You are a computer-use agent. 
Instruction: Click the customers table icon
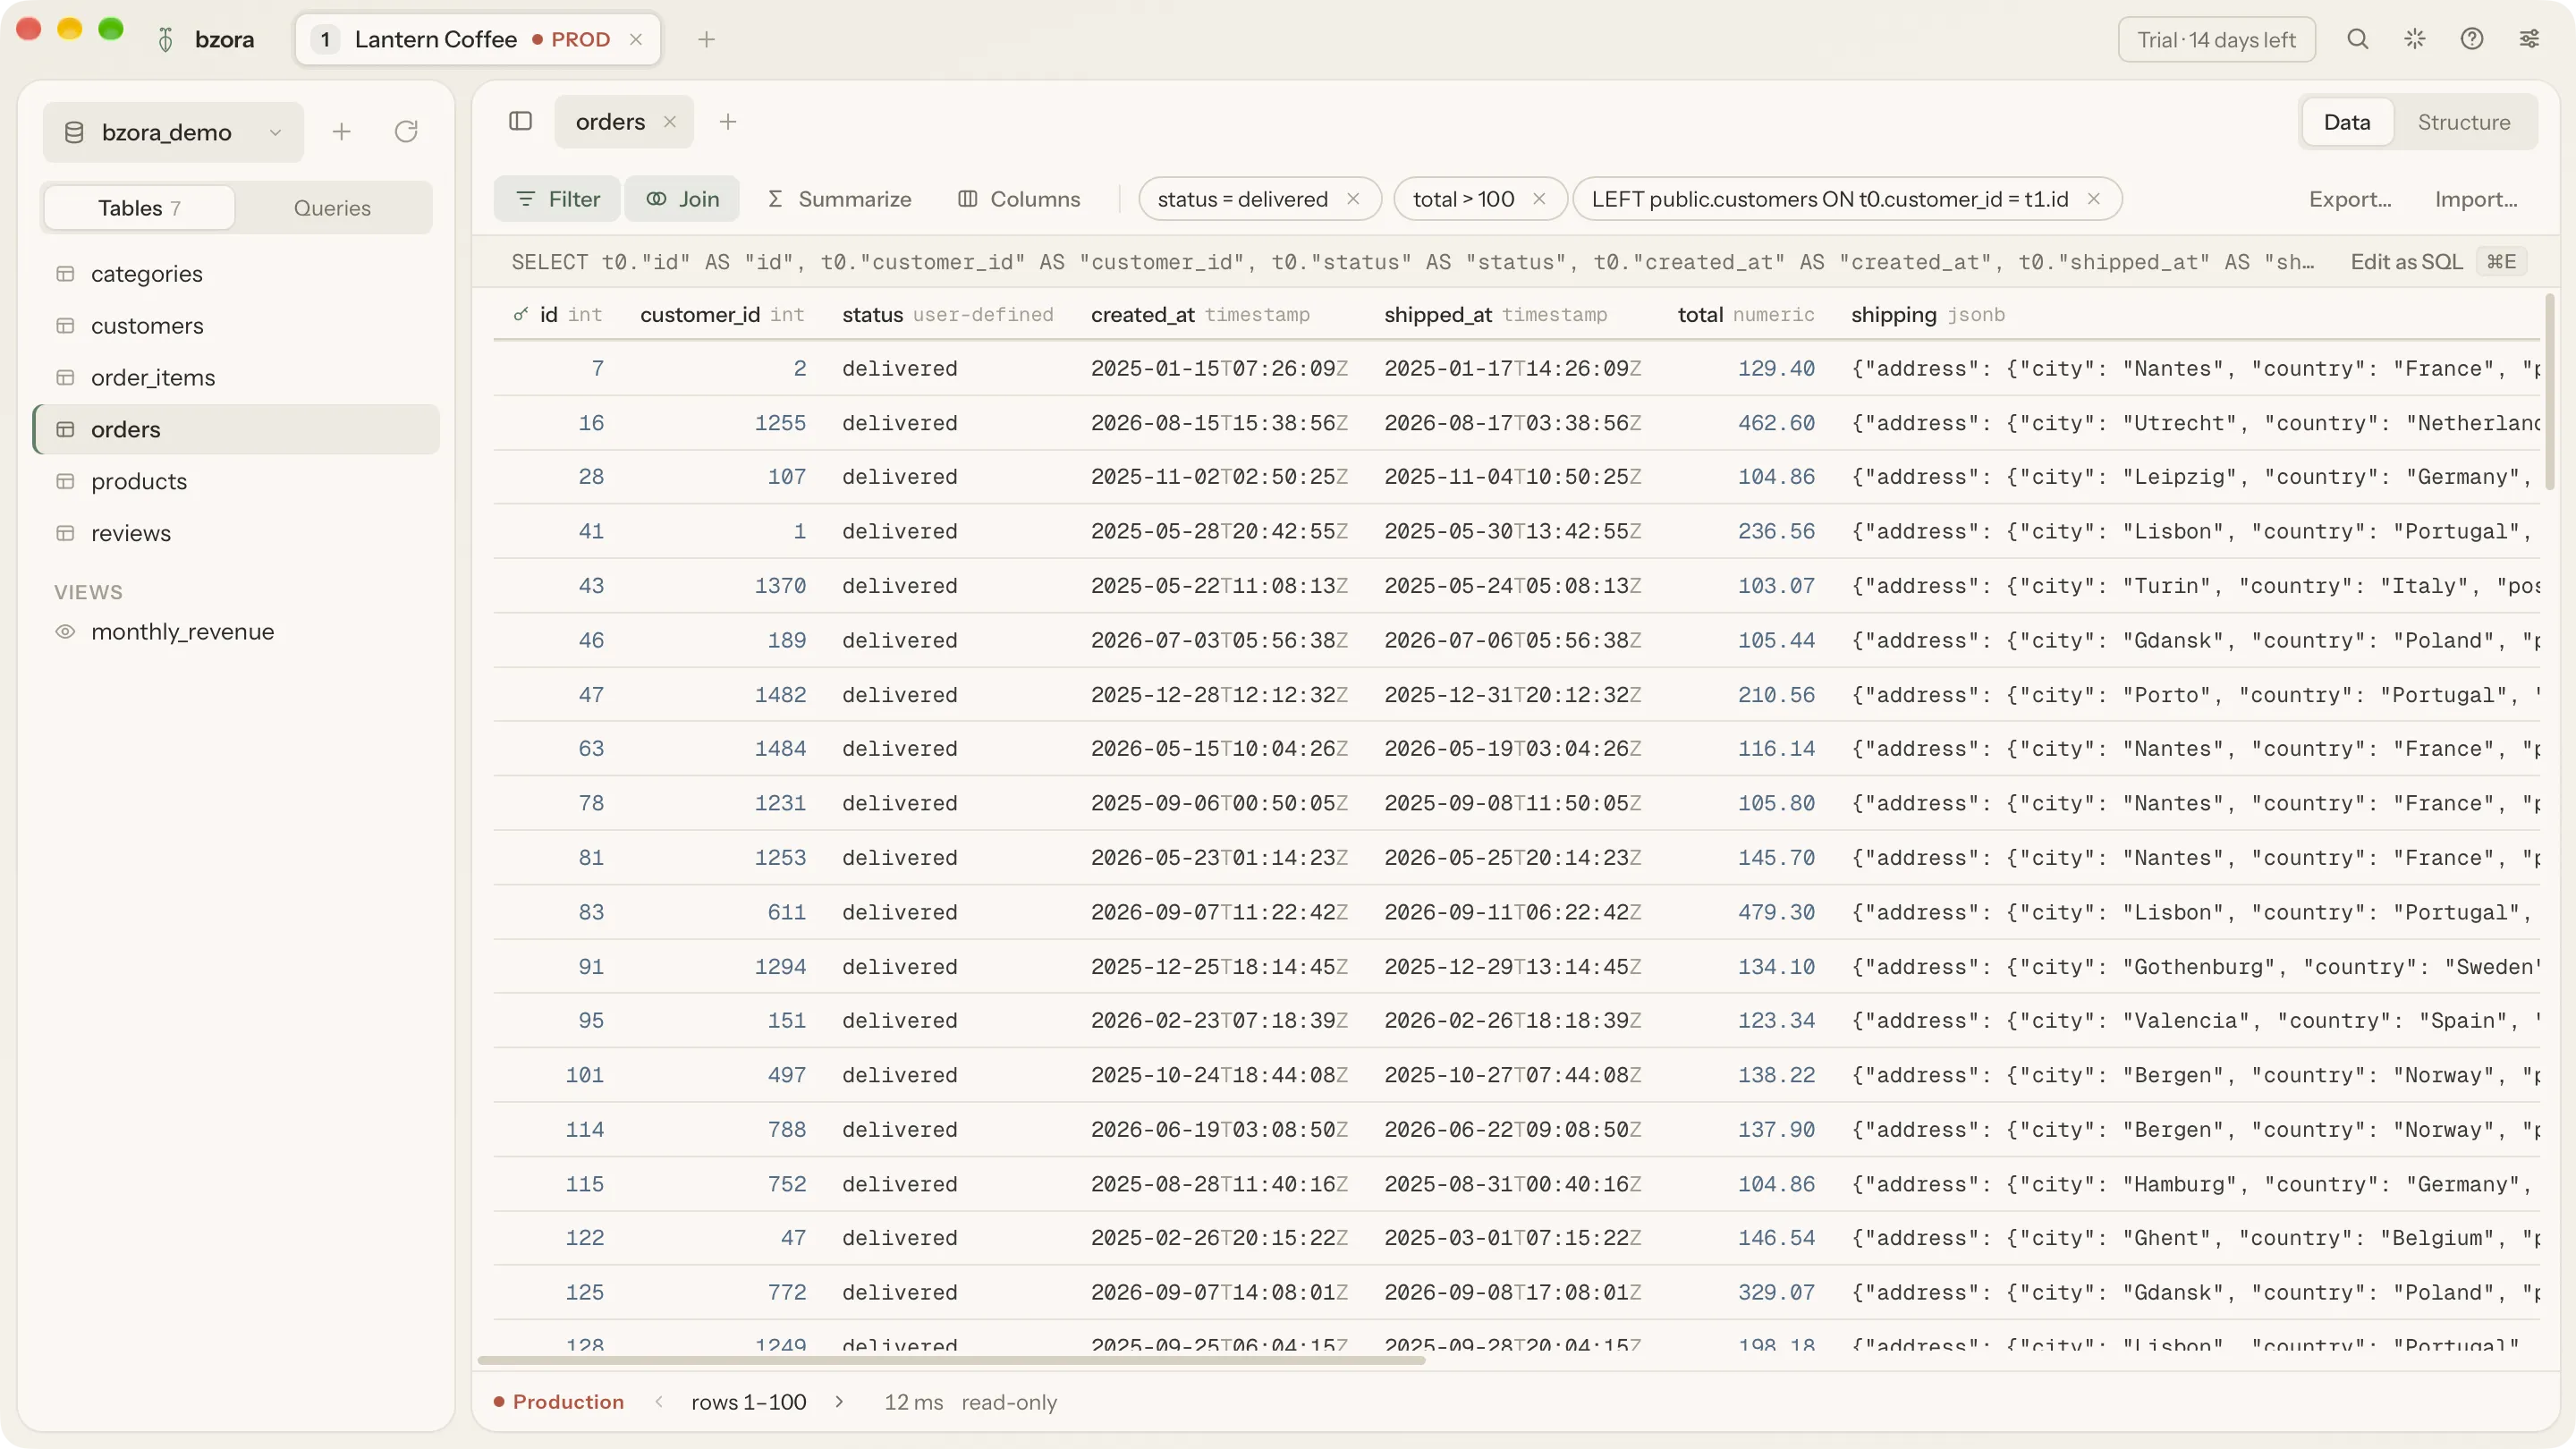(x=65, y=326)
